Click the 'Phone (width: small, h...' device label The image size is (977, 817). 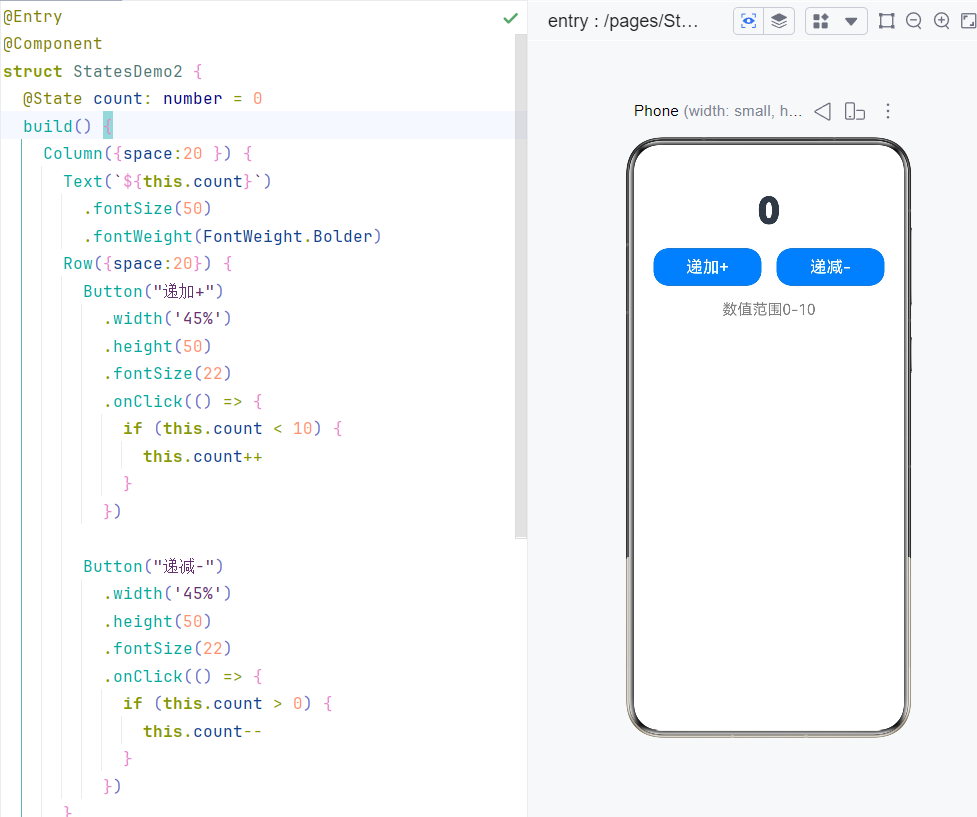718,112
